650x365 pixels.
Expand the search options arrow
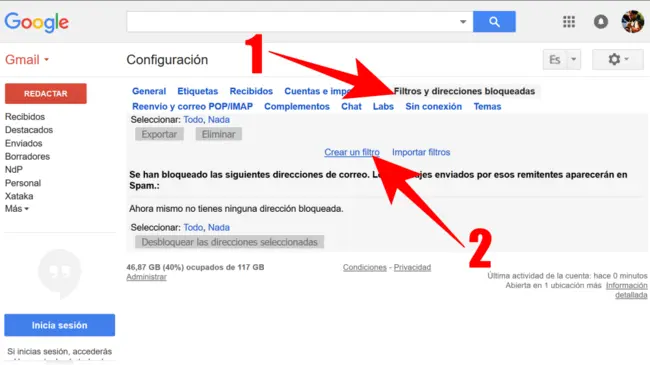(x=463, y=22)
